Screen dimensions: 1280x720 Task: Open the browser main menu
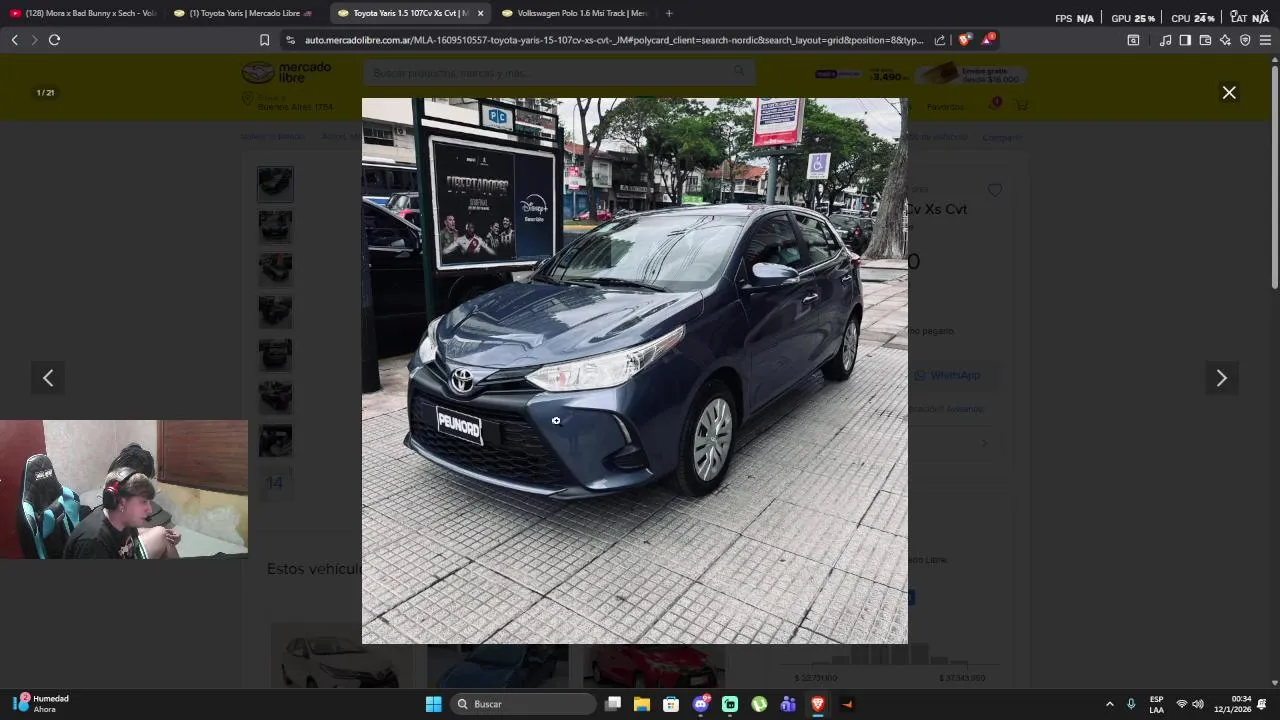pos(1265,40)
